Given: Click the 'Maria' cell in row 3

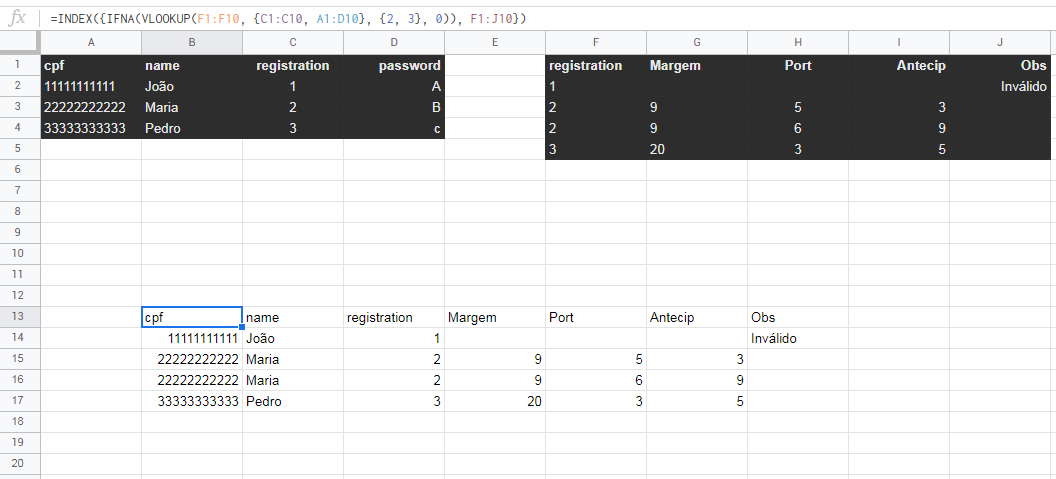Looking at the screenshot, I should (192, 107).
